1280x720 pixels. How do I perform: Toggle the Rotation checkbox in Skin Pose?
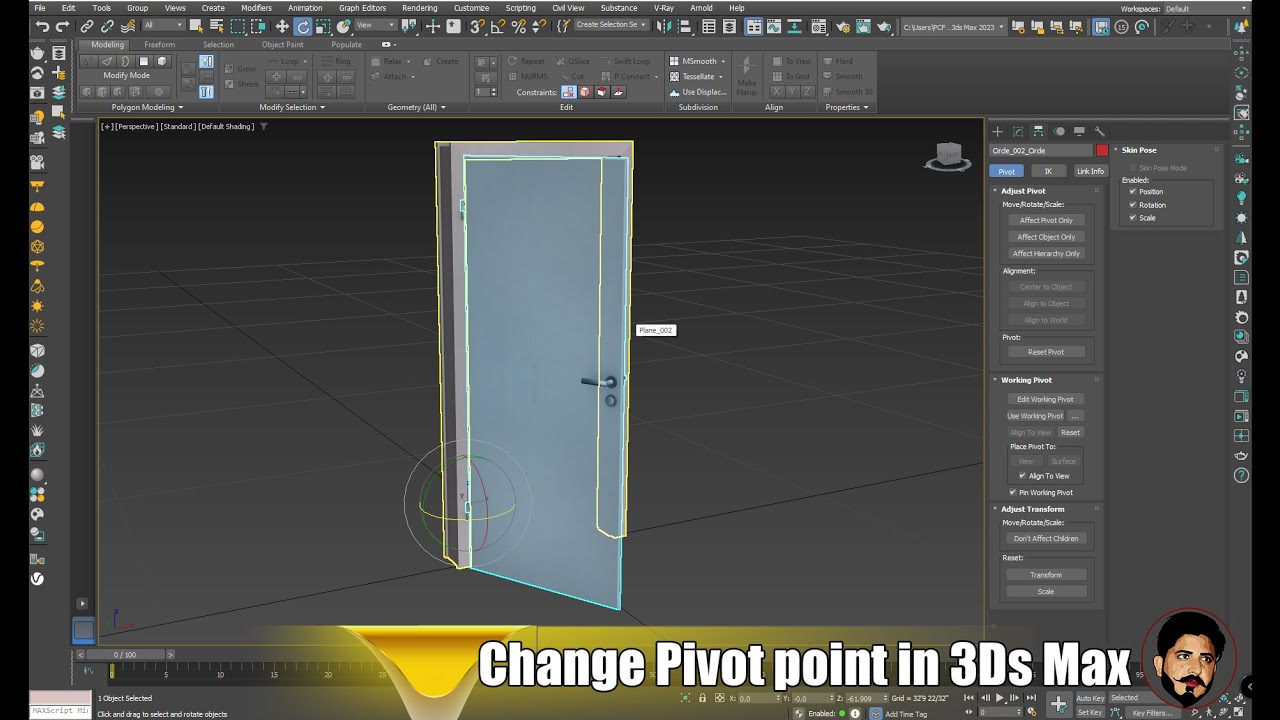click(1132, 204)
